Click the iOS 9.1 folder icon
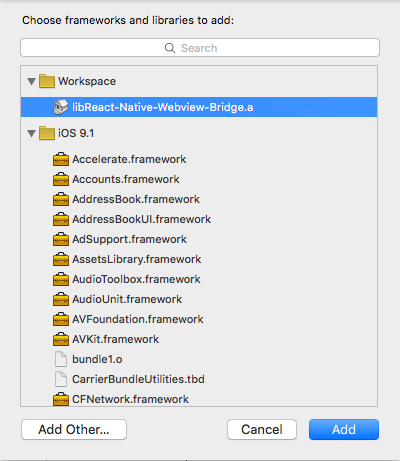The width and height of the screenshot is (400, 461). [x=47, y=133]
